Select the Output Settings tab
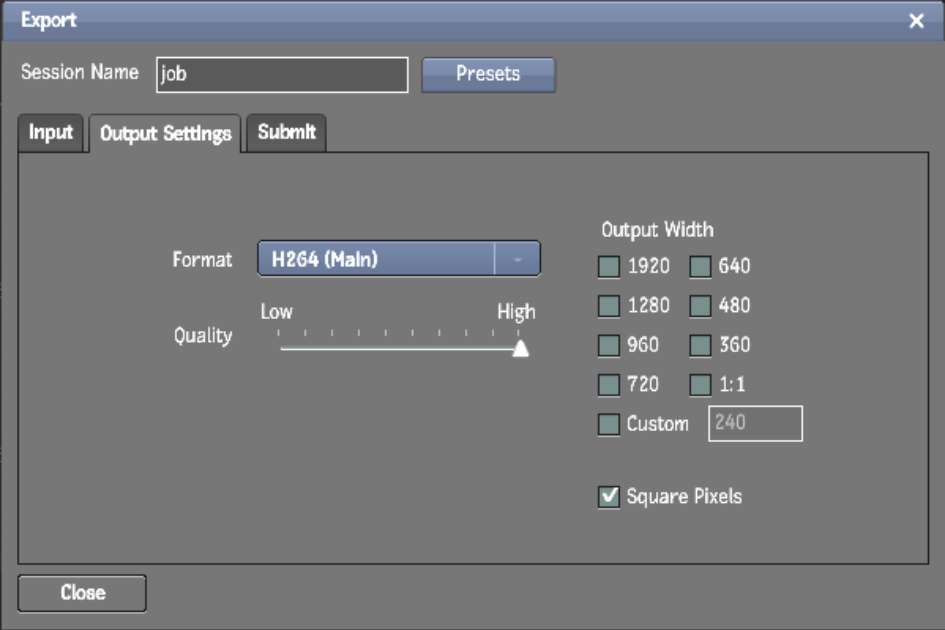Screen dimensions: 945x630 pyautogui.click(x=166, y=134)
